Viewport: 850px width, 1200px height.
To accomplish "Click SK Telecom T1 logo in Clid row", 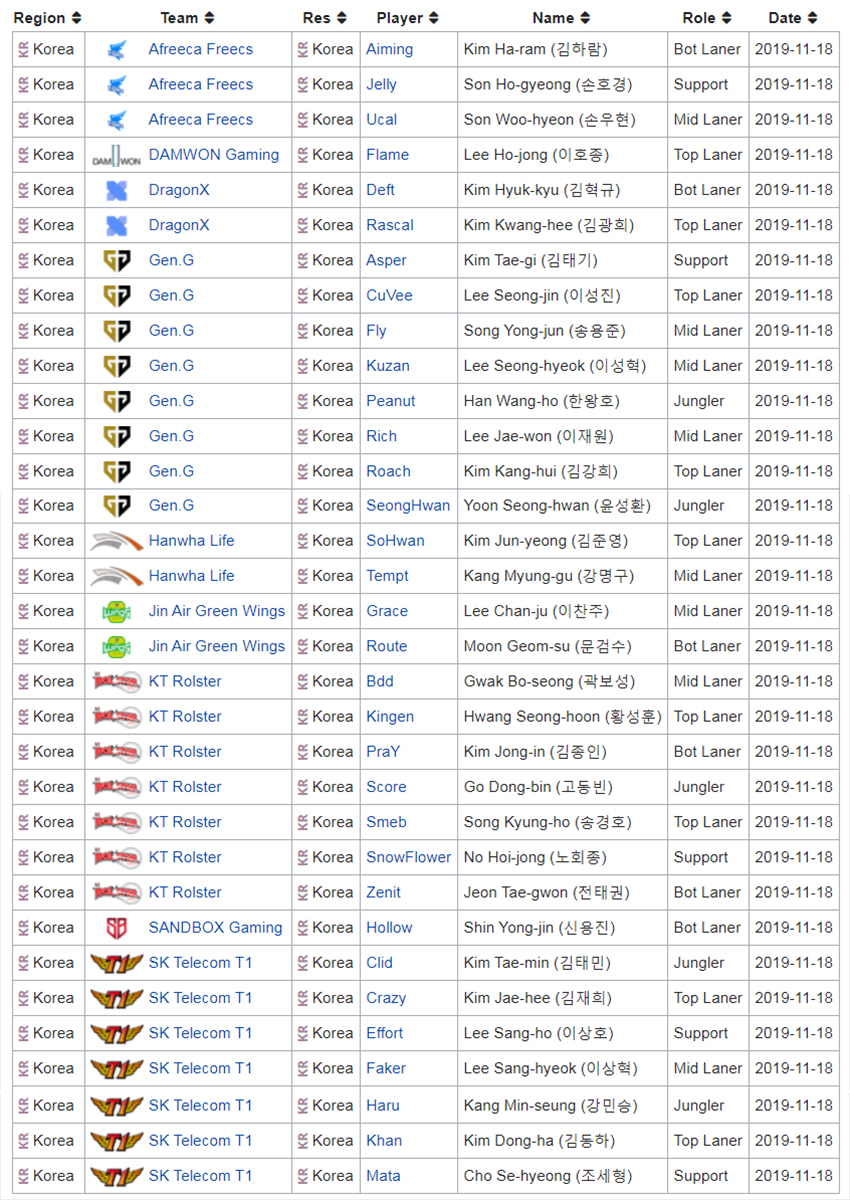I will tap(117, 963).
